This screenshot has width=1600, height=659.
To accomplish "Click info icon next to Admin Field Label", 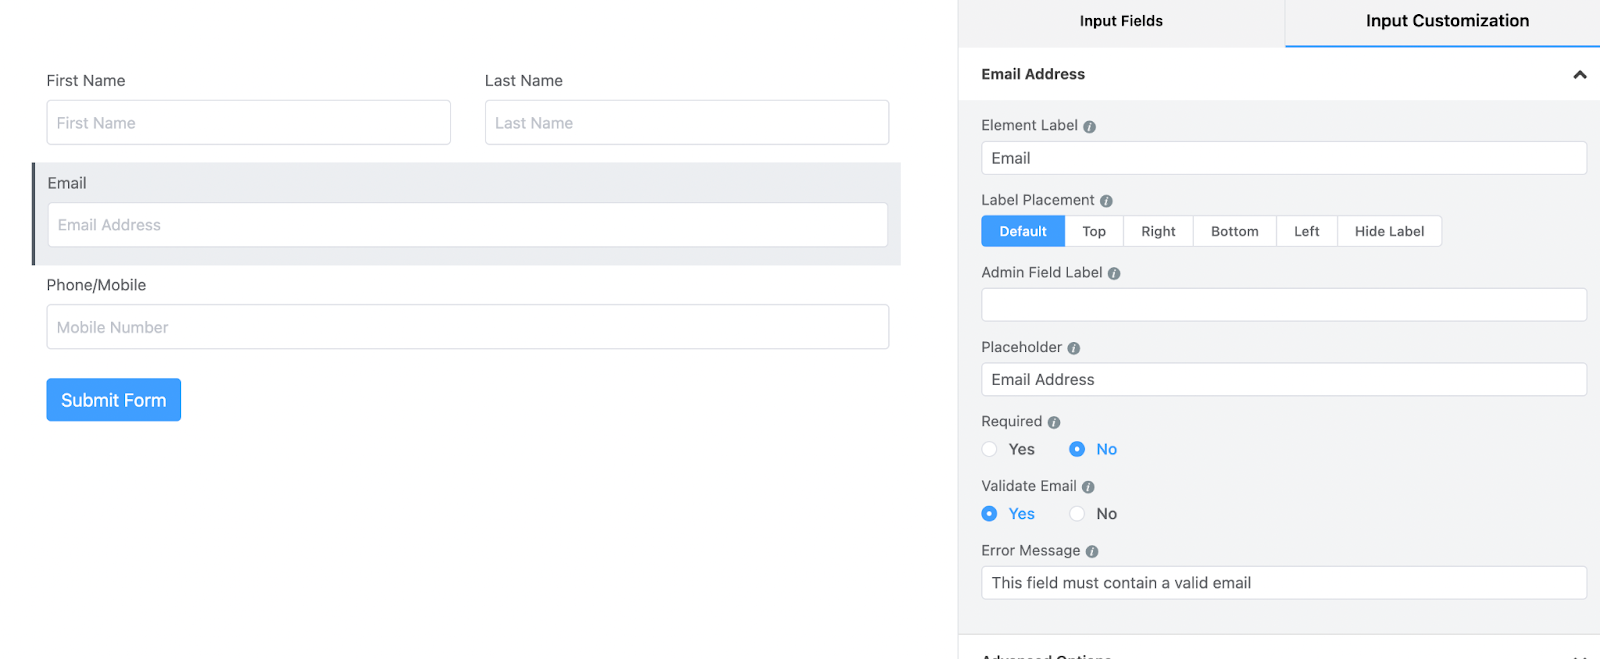I will click(1114, 273).
